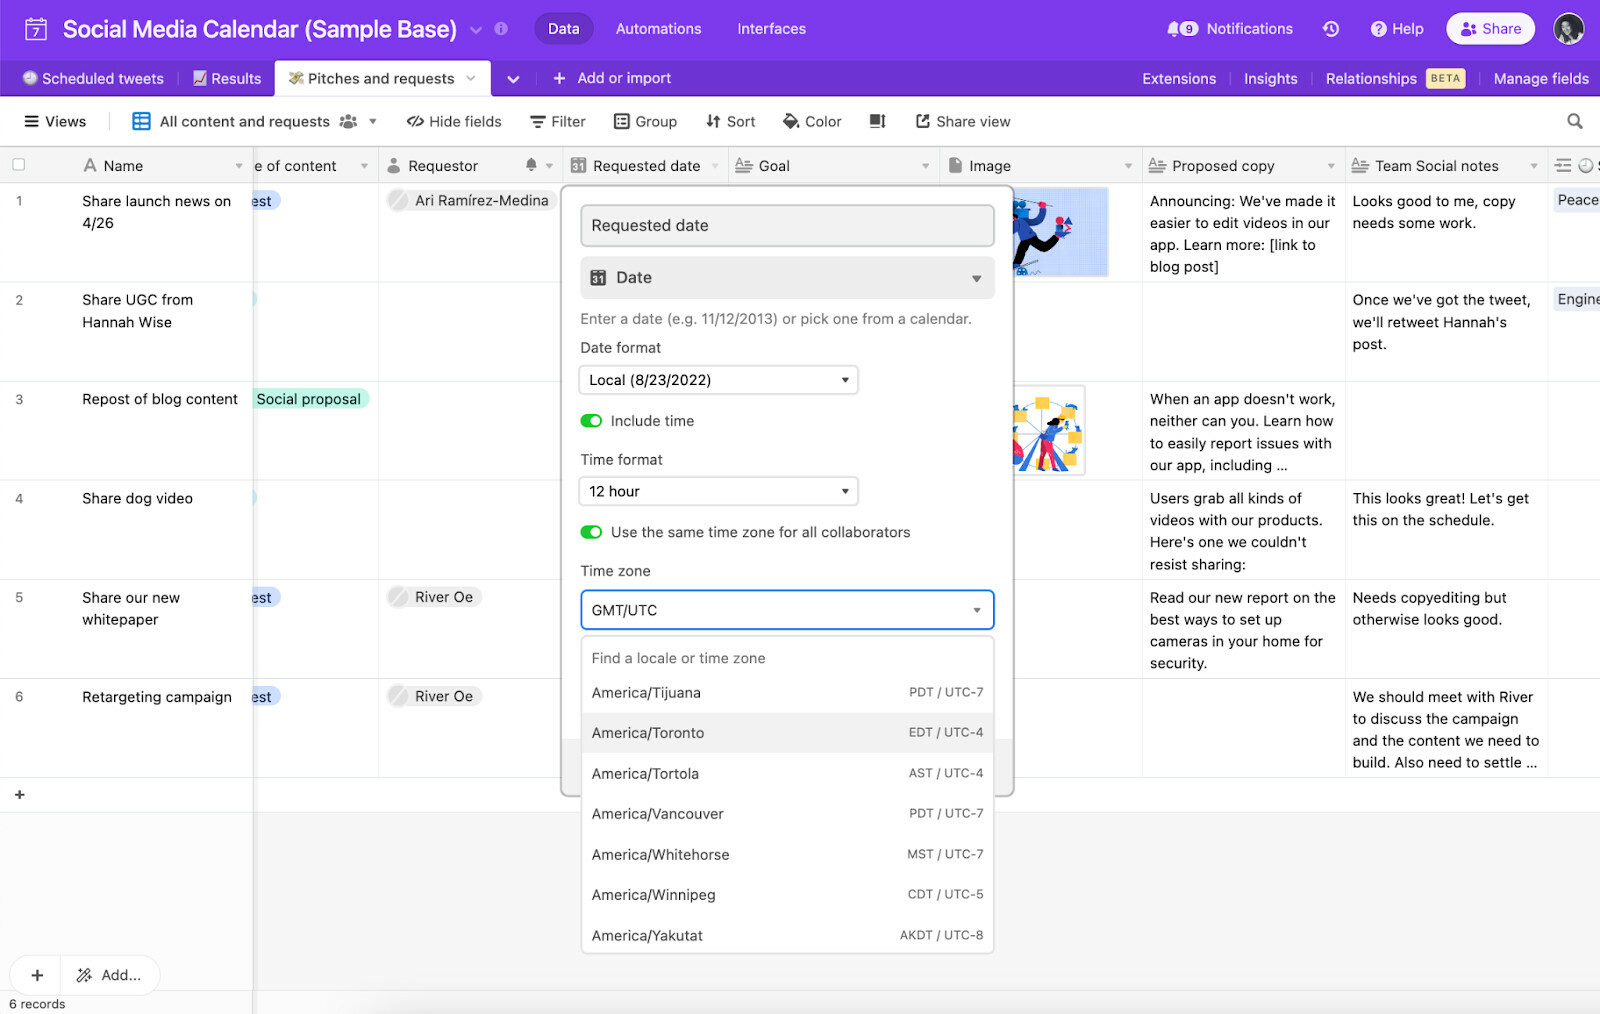Screen dimensions: 1600x1014
Task: Open Results table tab
Action: click(227, 78)
